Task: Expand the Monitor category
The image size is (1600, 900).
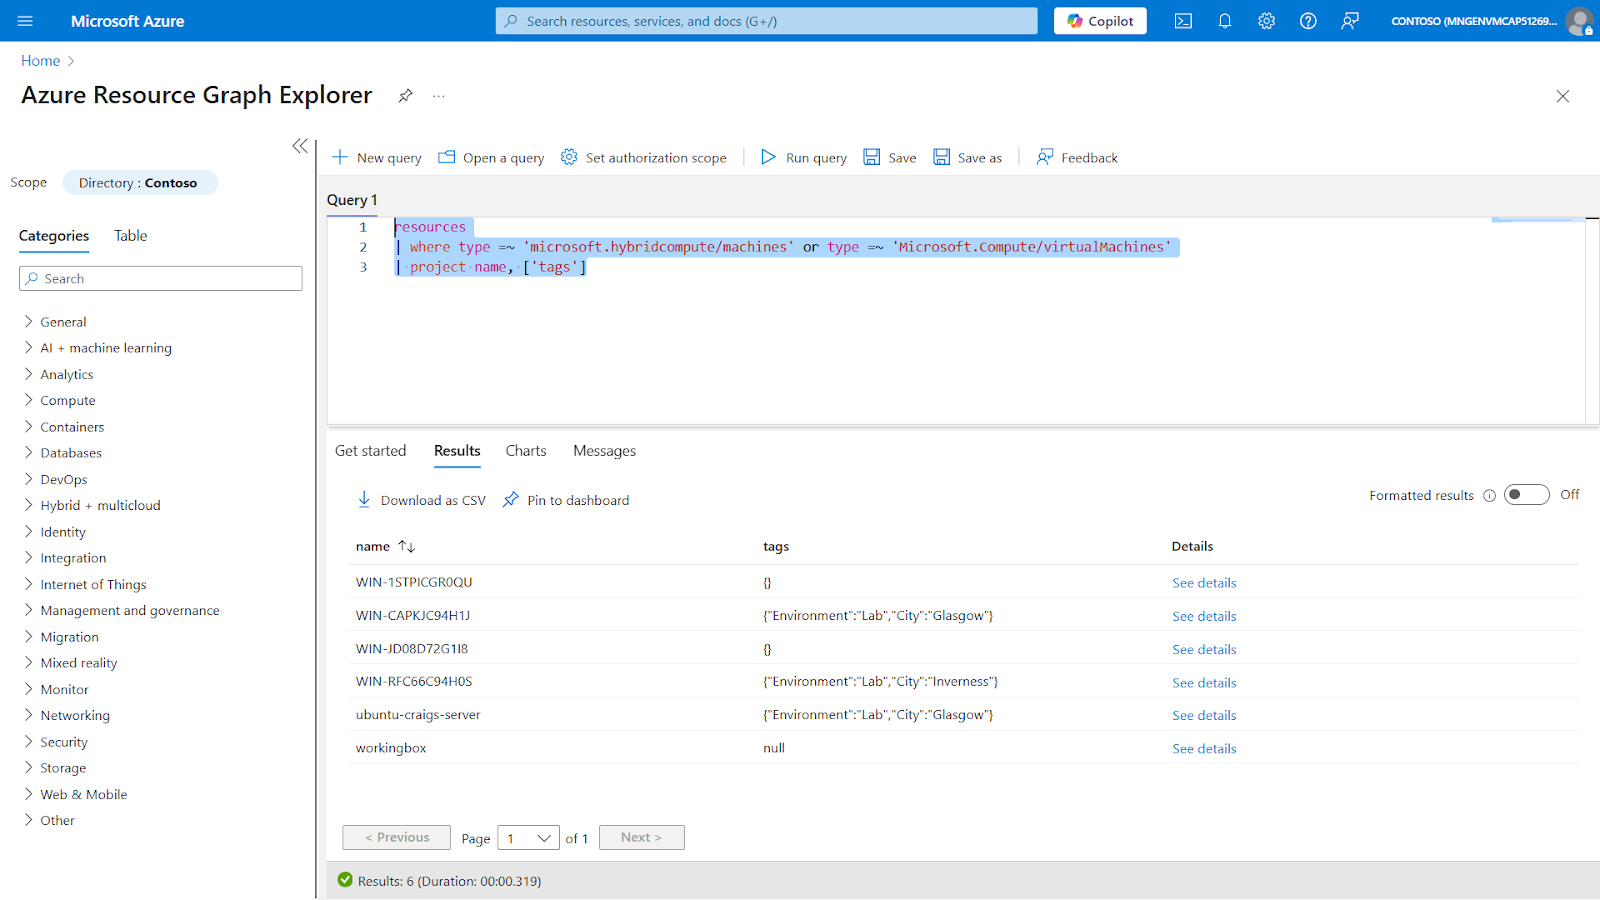Action: point(56,690)
